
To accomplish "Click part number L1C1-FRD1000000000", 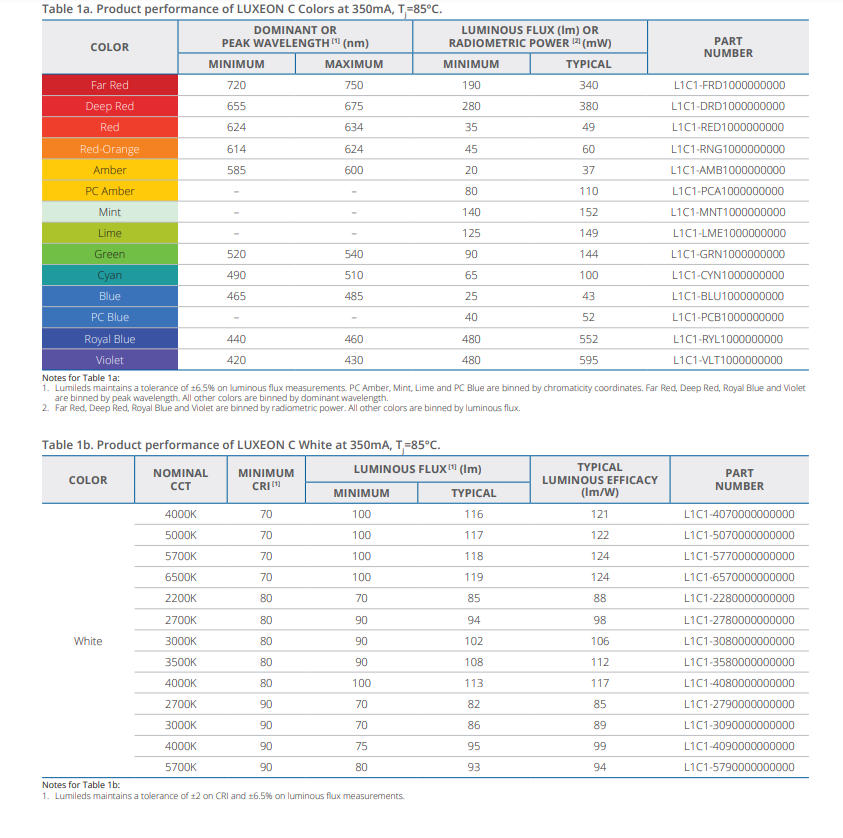I will (729, 85).
